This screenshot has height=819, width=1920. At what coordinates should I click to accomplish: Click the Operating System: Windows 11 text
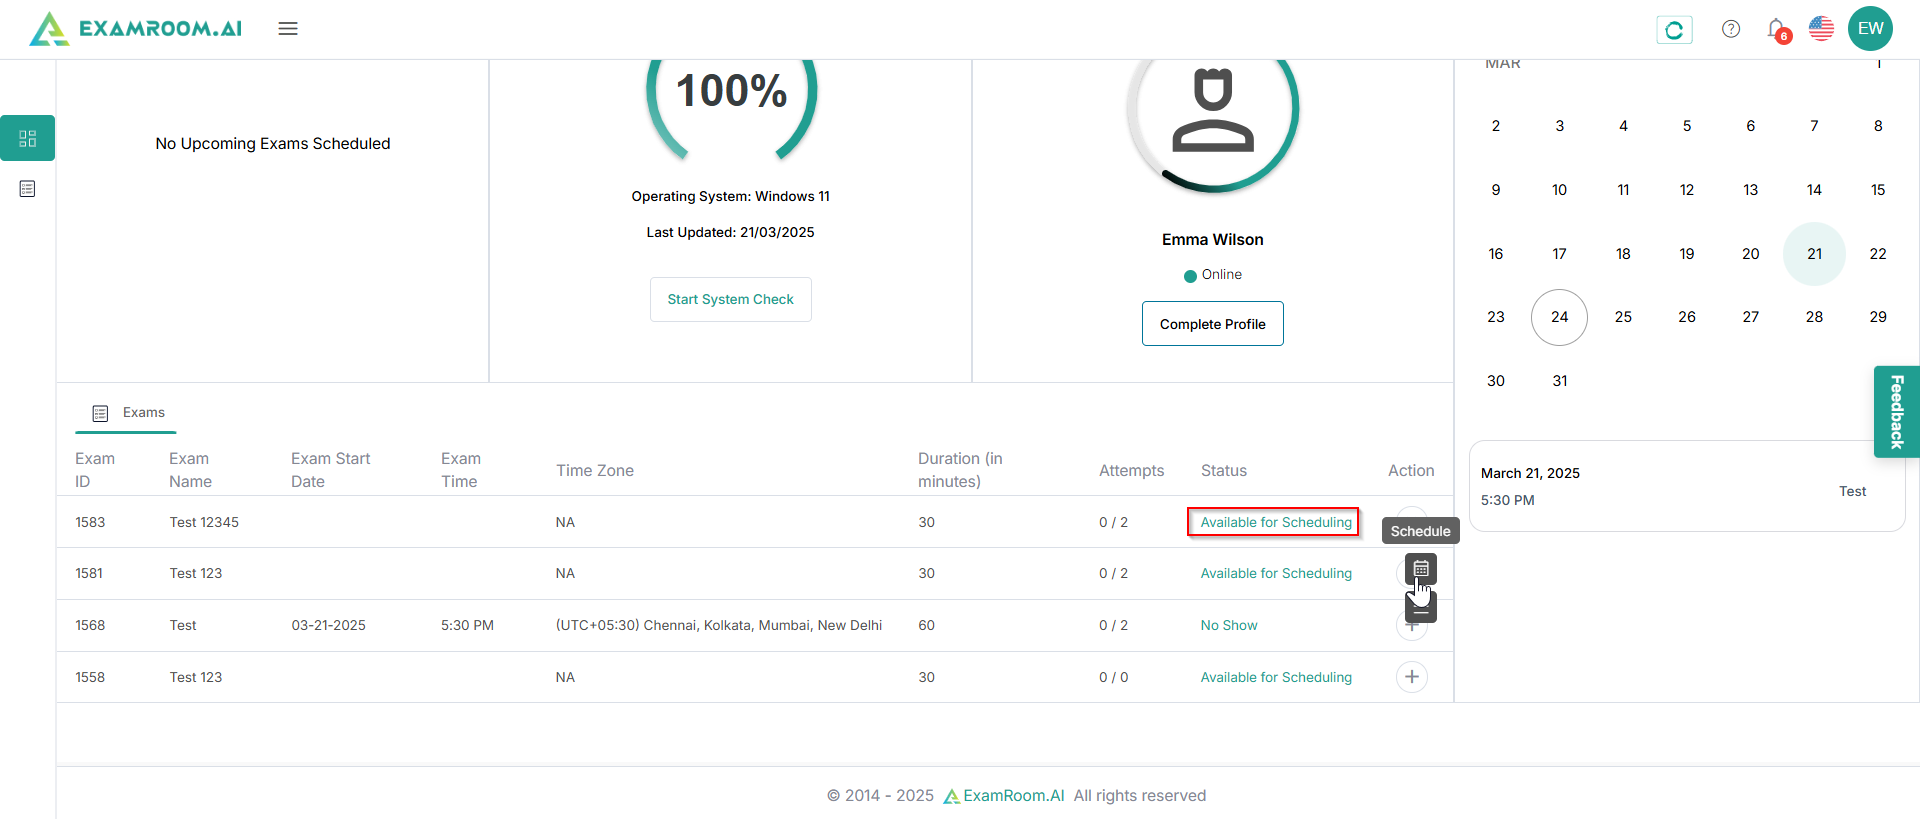click(731, 196)
